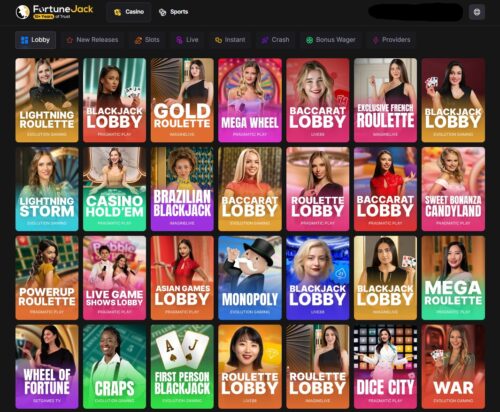
Task: Open the Pragmatic Play Blackjack Lobby in top row
Action: [x=114, y=100]
